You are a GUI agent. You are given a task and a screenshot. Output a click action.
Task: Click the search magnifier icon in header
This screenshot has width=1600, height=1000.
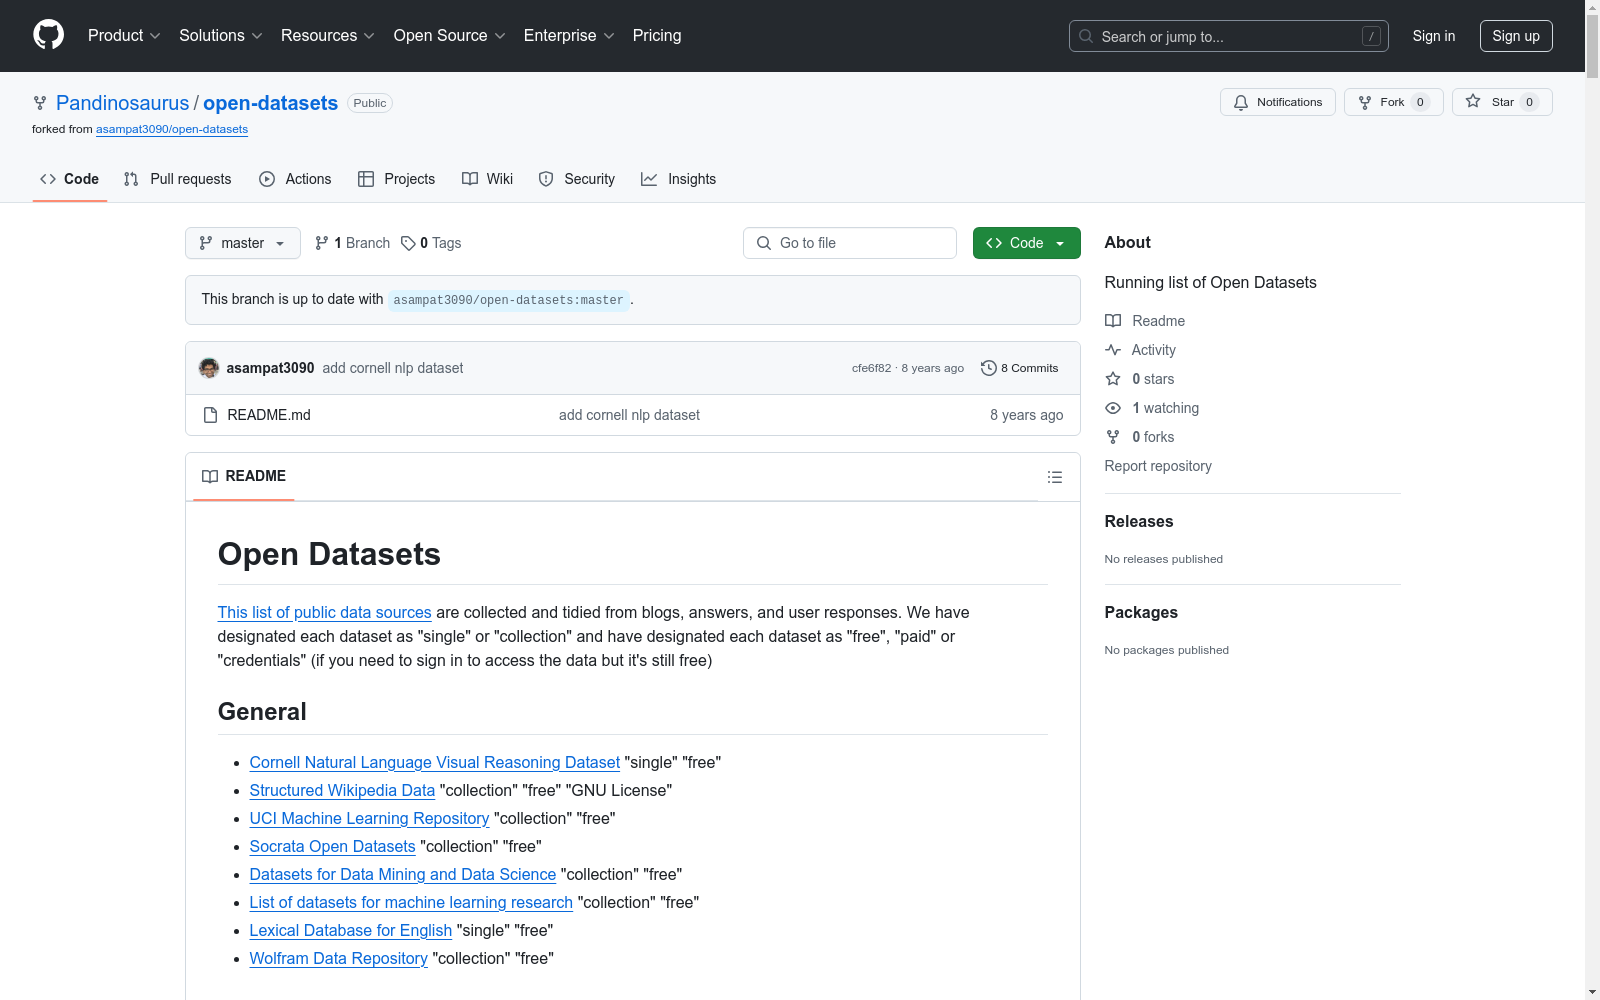[1086, 36]
